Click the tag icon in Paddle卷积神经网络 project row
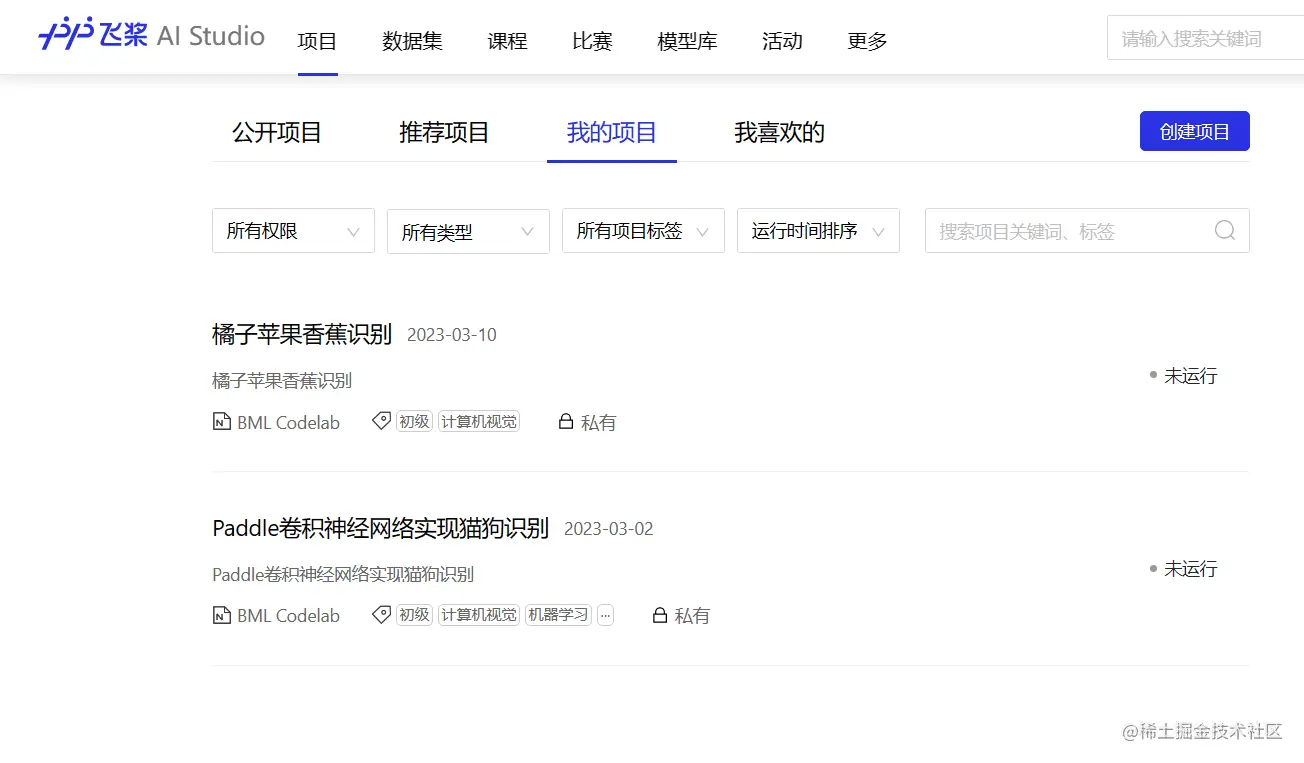The image size is (1304, 763). (381, 614)
